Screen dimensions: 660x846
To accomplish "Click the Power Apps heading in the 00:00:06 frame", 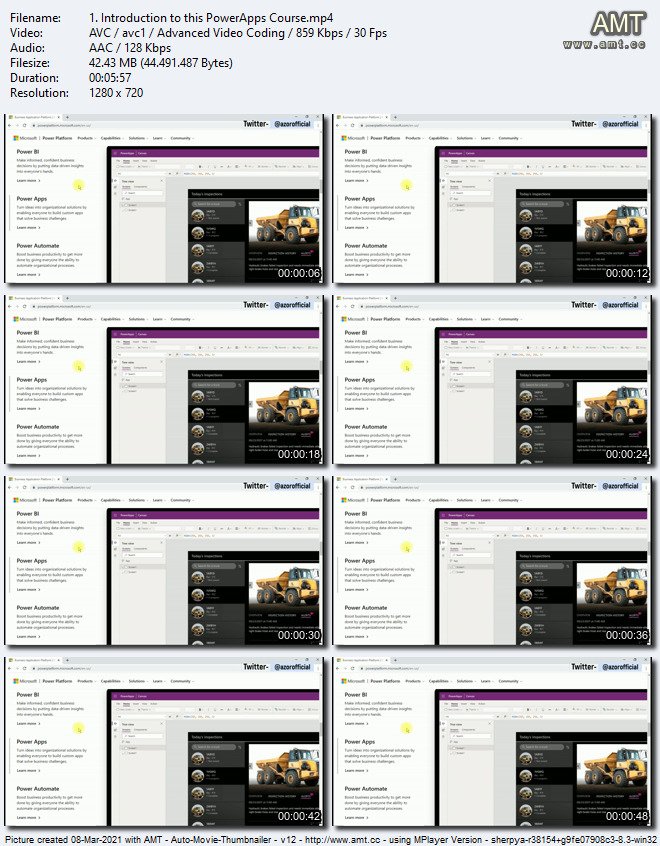I will click(x=31, y=199).
